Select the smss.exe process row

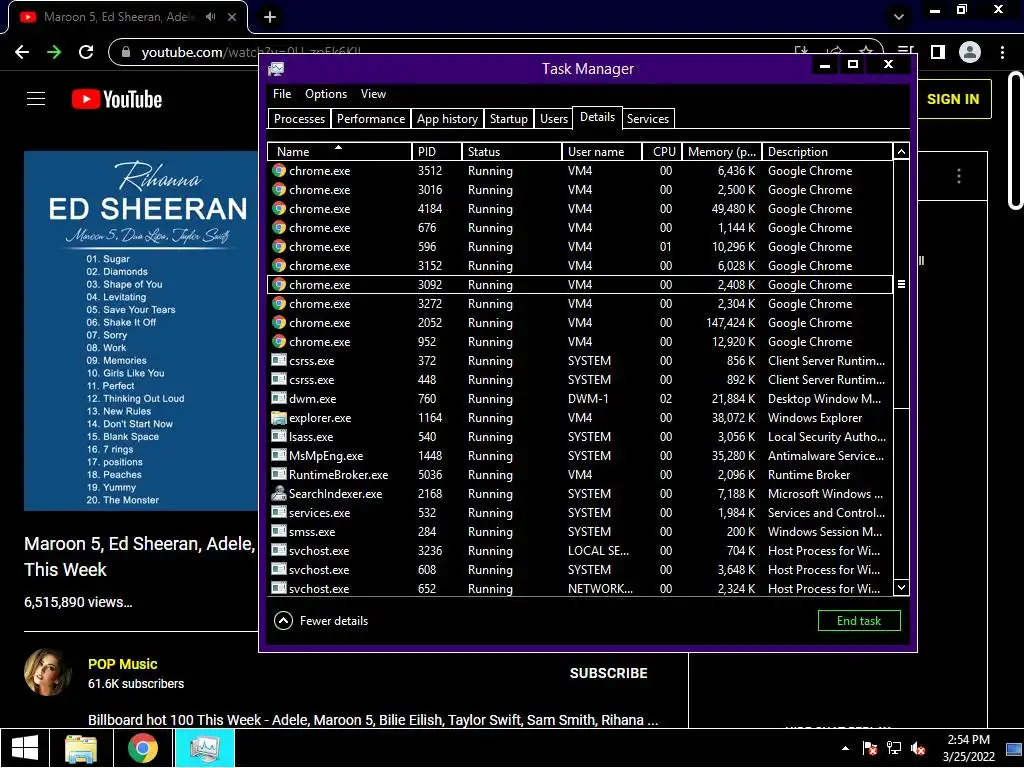[580, 532]
